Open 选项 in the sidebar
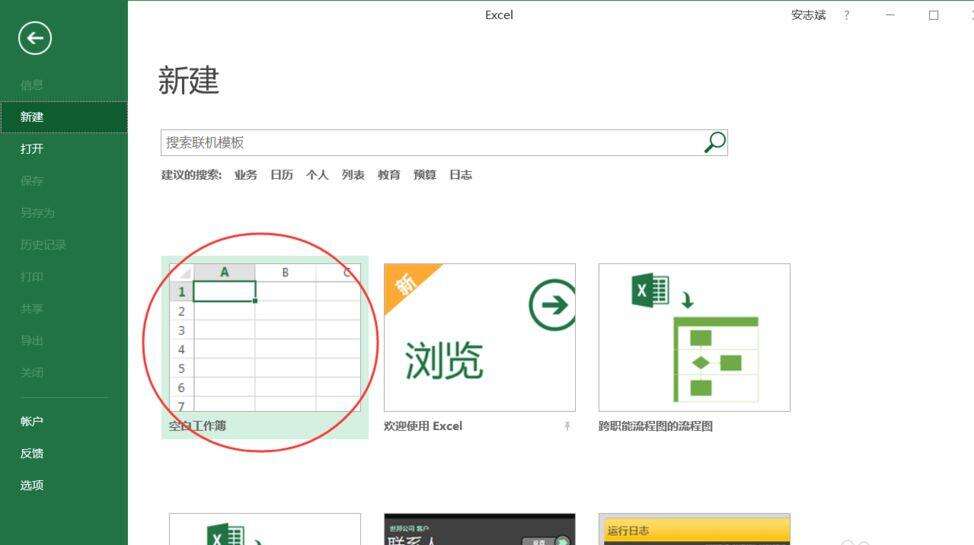 (x=32, y=485)
